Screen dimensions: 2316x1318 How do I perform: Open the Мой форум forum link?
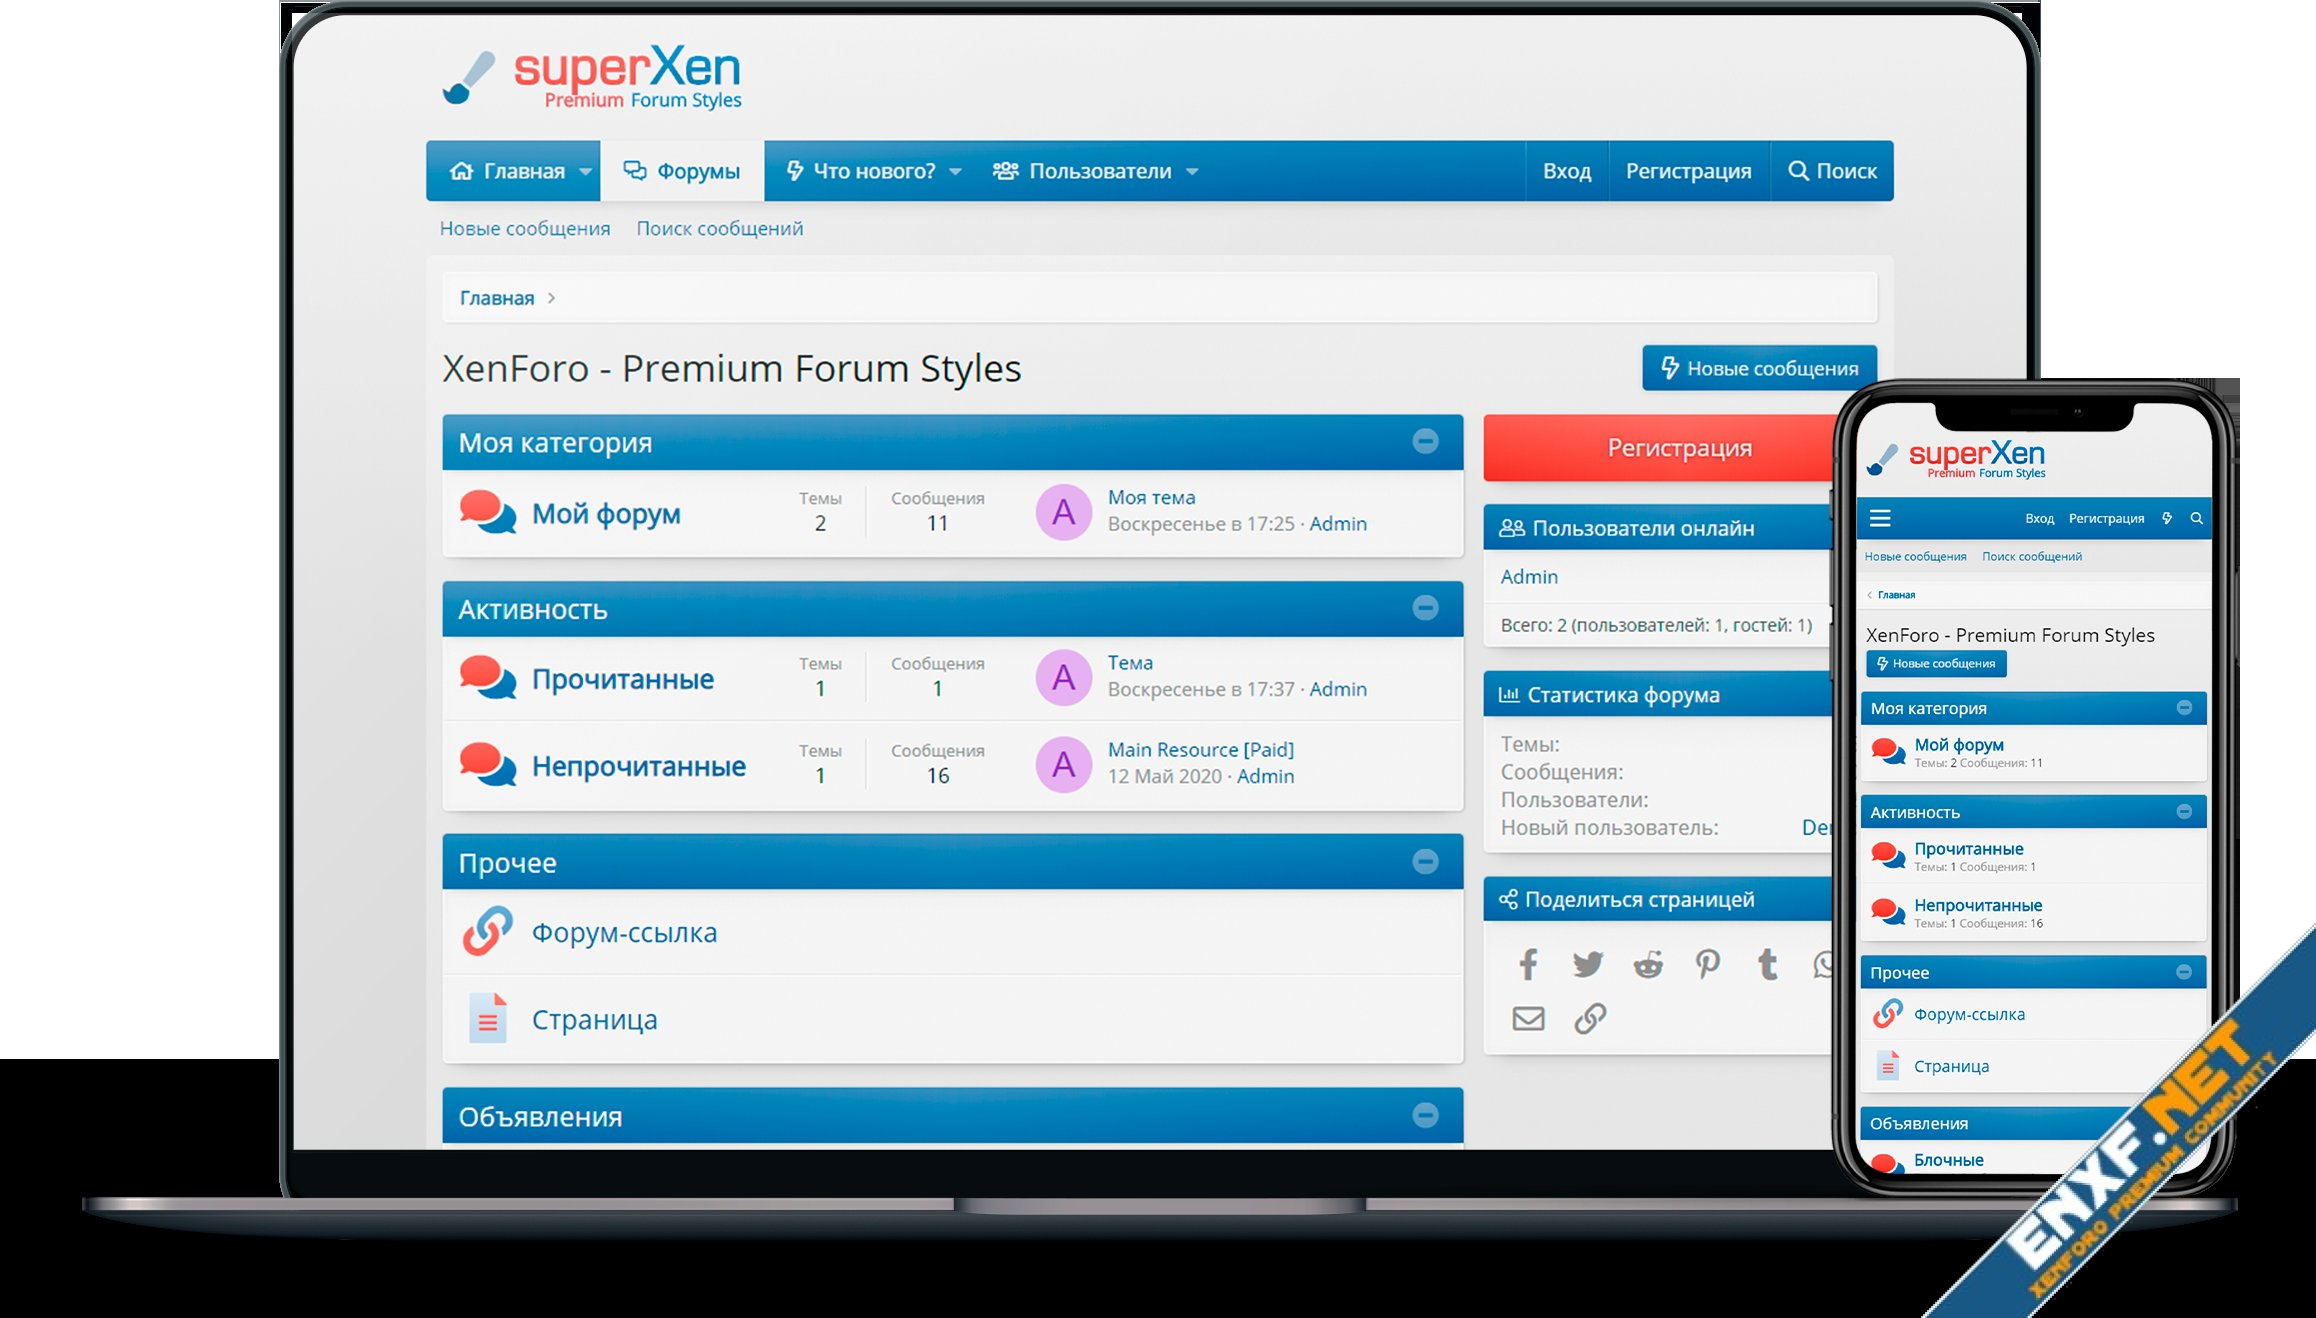point(606,514)
